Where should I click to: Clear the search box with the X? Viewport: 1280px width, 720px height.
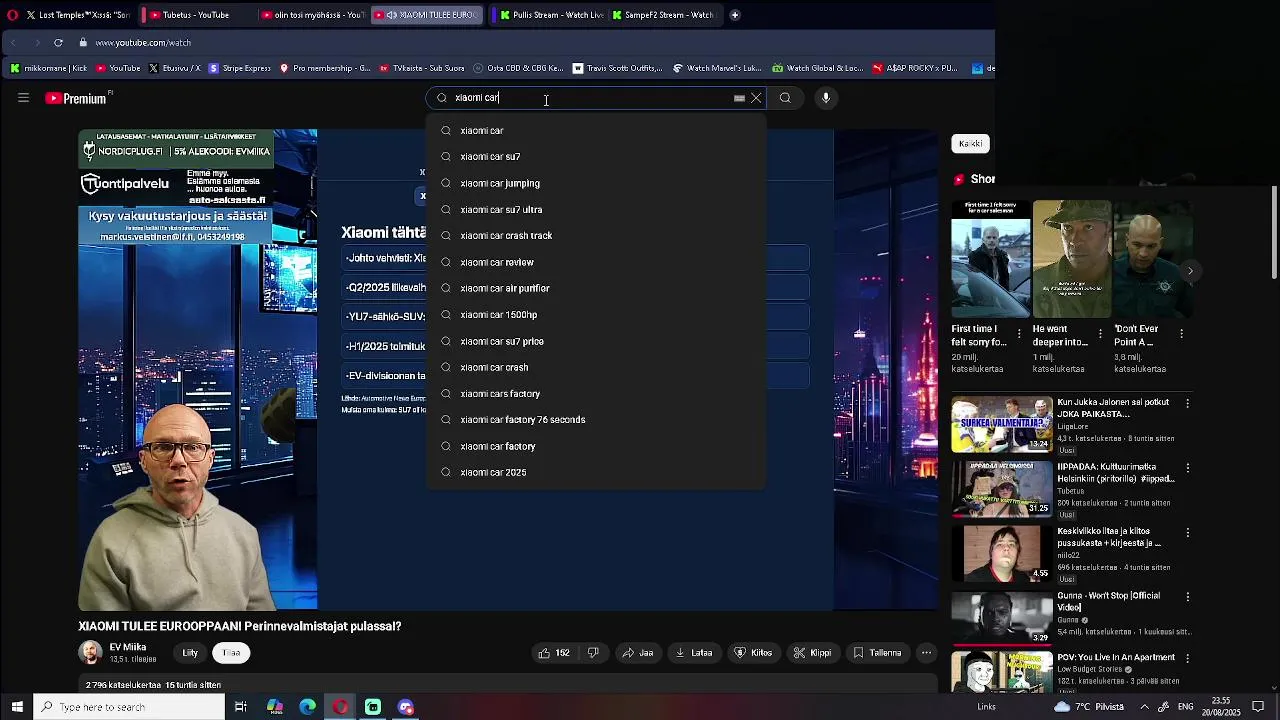point(756,98)
